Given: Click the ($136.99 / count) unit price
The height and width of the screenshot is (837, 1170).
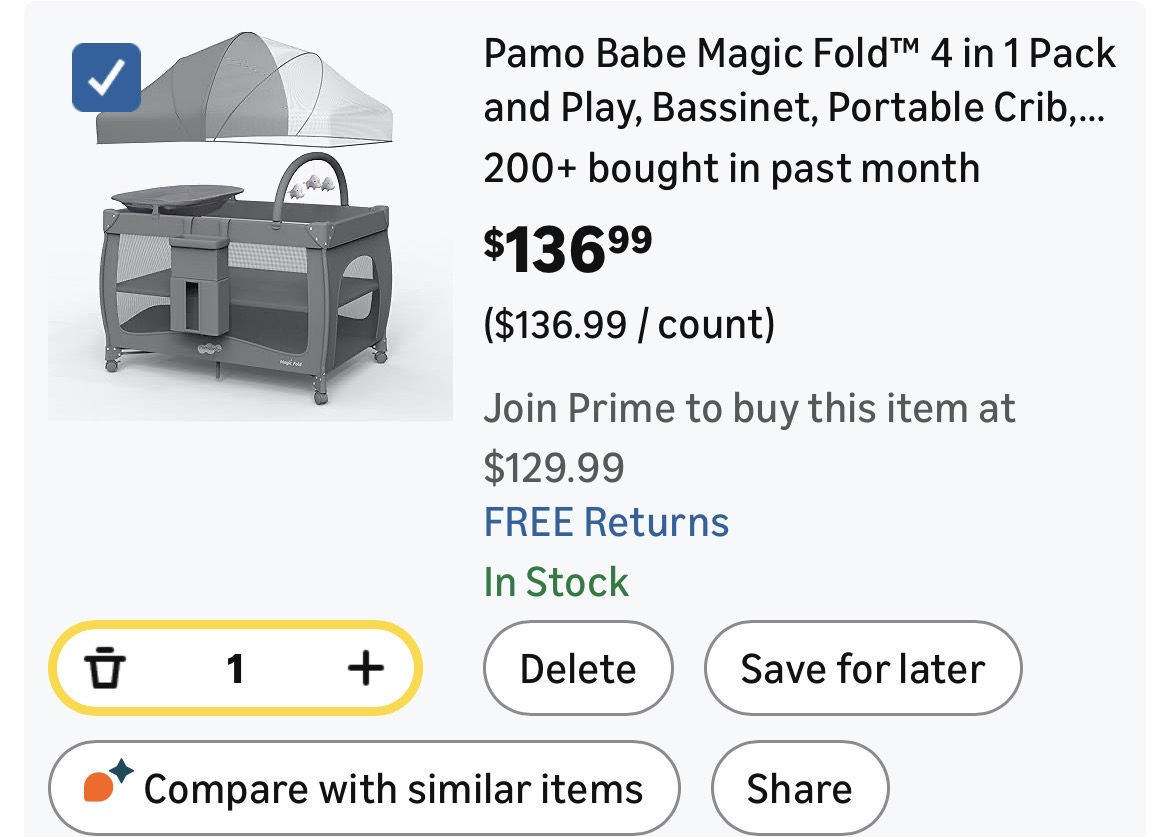Looking at the screenshot, I should pyautogui.click(x=629, y=324).
